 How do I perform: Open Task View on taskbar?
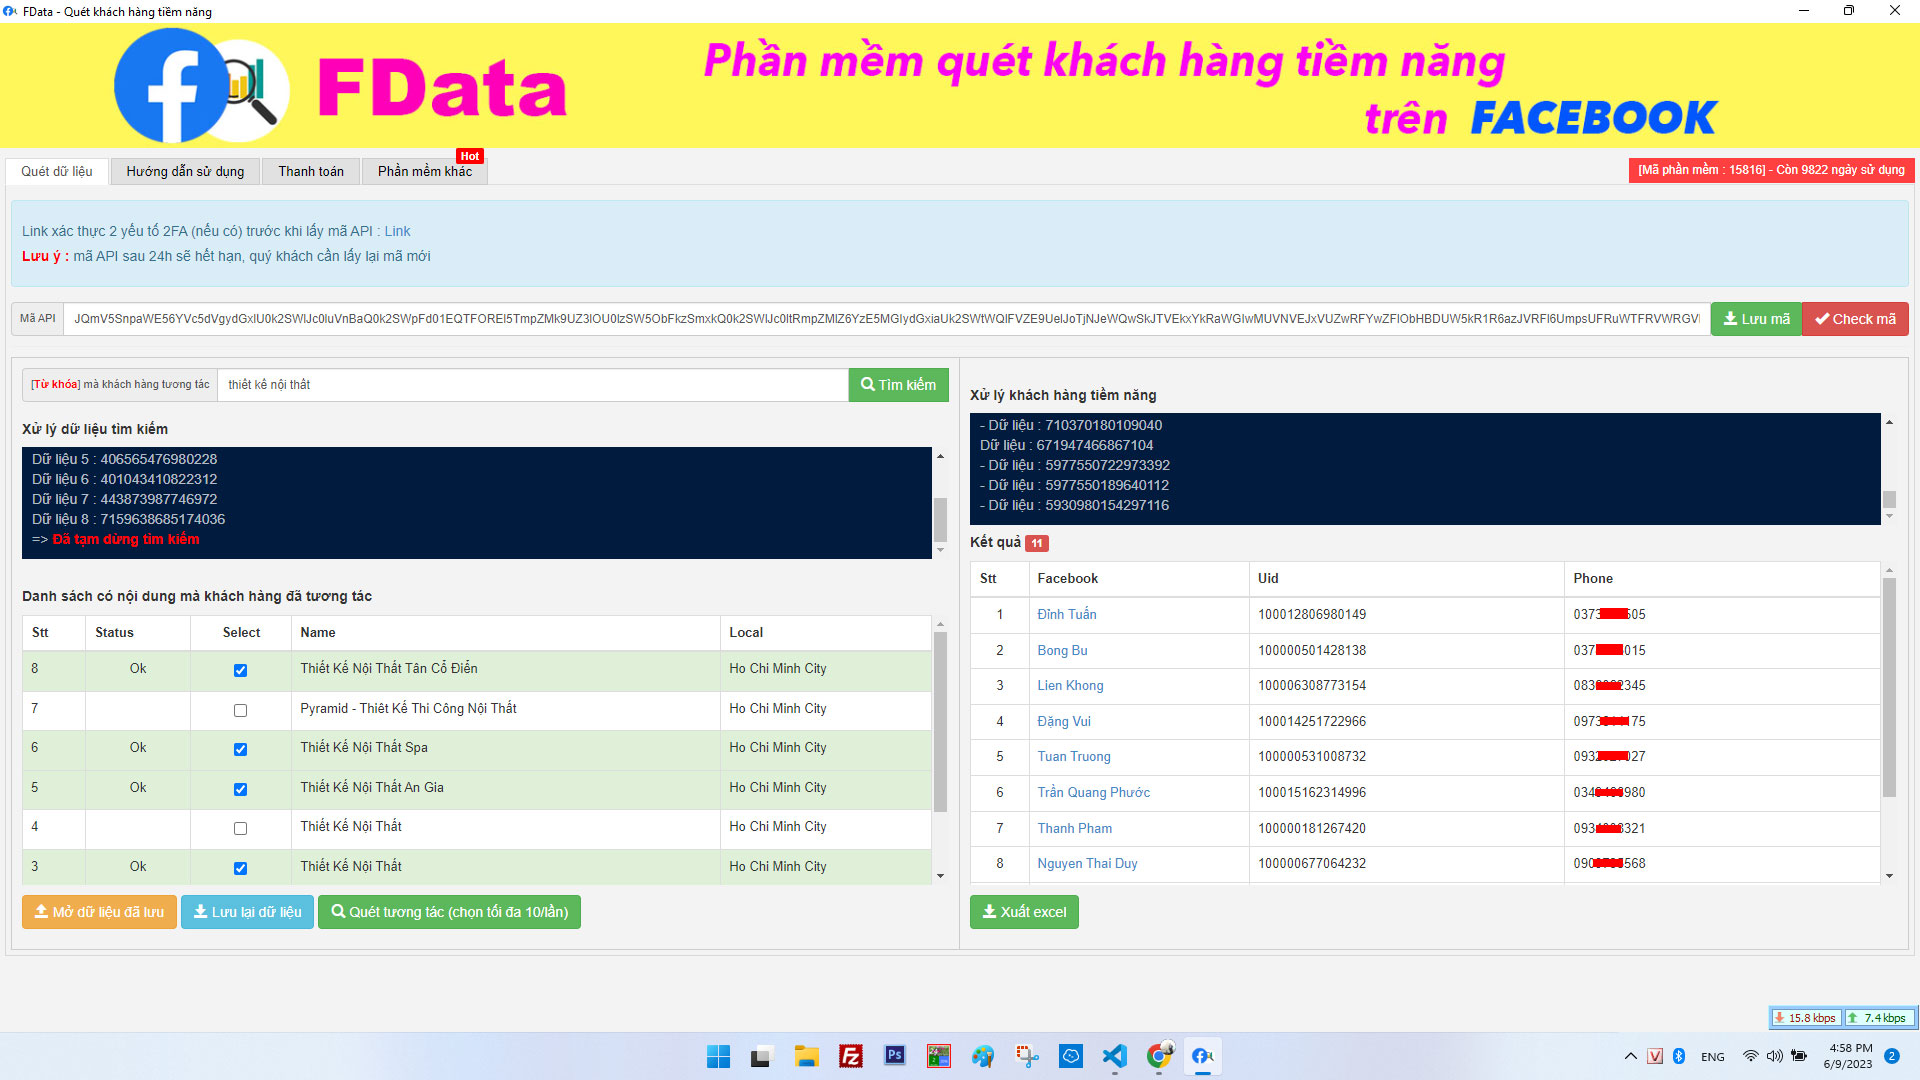pos(762,1056)
